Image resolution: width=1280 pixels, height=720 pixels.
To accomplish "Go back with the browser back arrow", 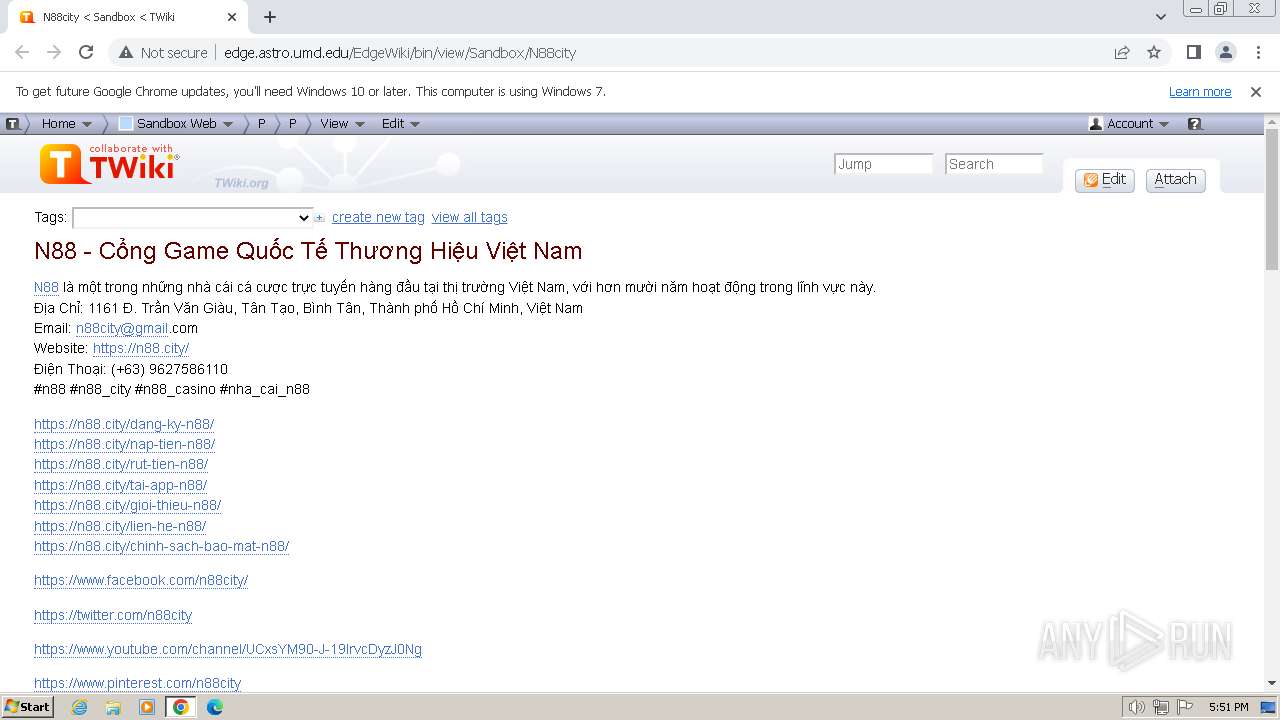I will click(x=22, y=52).
